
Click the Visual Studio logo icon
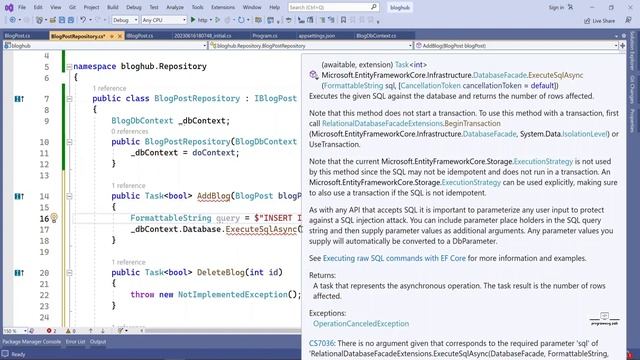[x=9, y=7]
